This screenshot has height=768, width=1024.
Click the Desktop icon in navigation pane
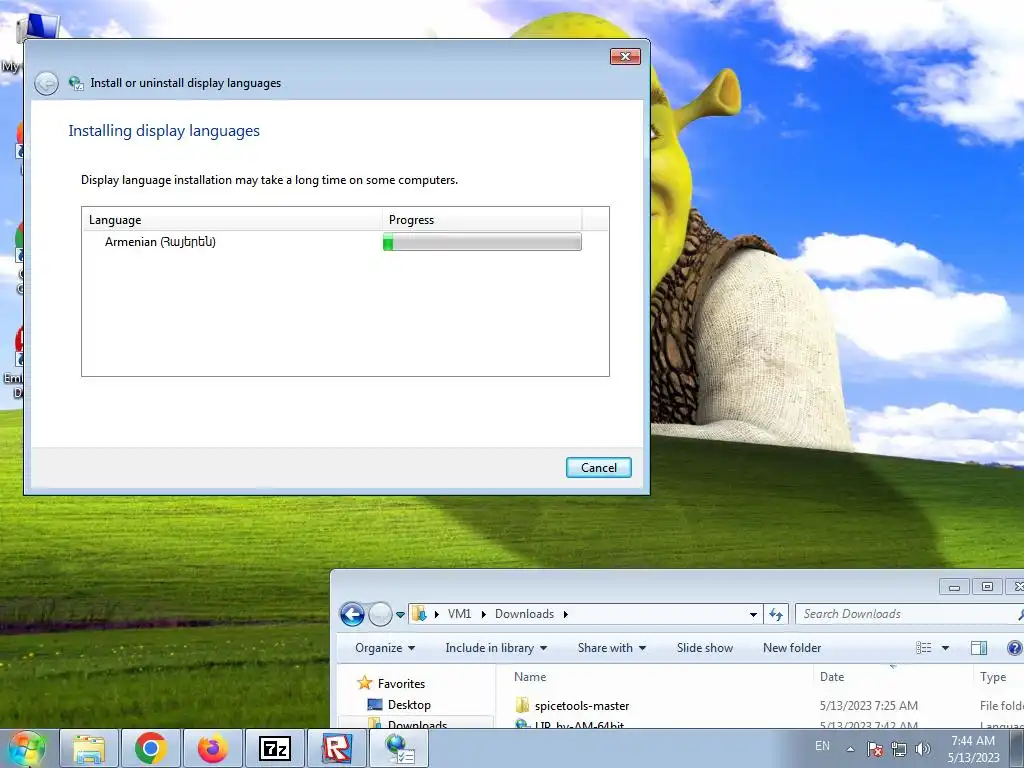click(x=375, y=704)
